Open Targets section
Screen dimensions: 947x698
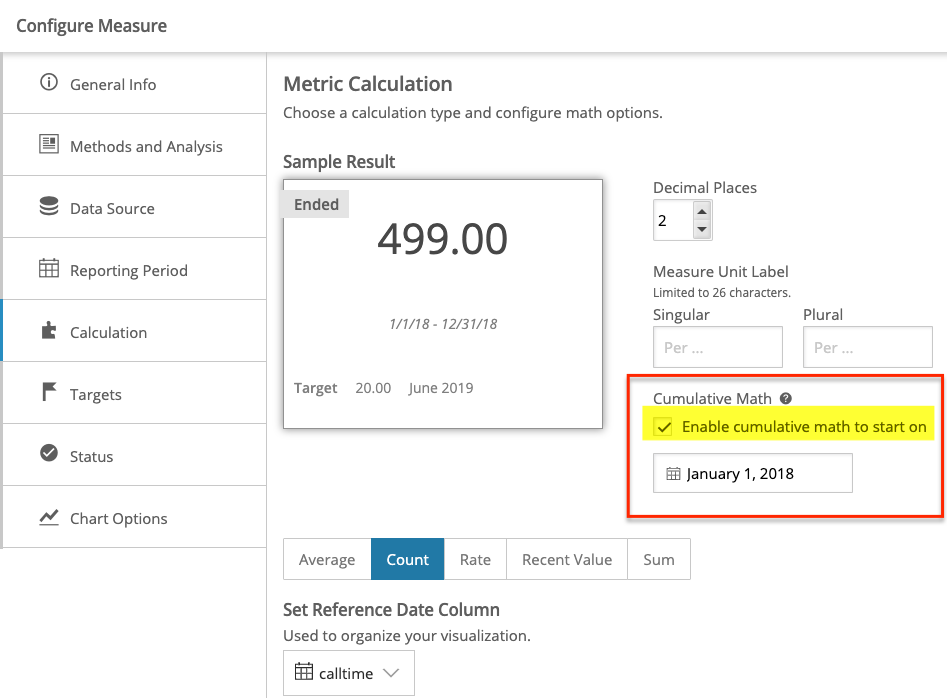click(135, 393)
